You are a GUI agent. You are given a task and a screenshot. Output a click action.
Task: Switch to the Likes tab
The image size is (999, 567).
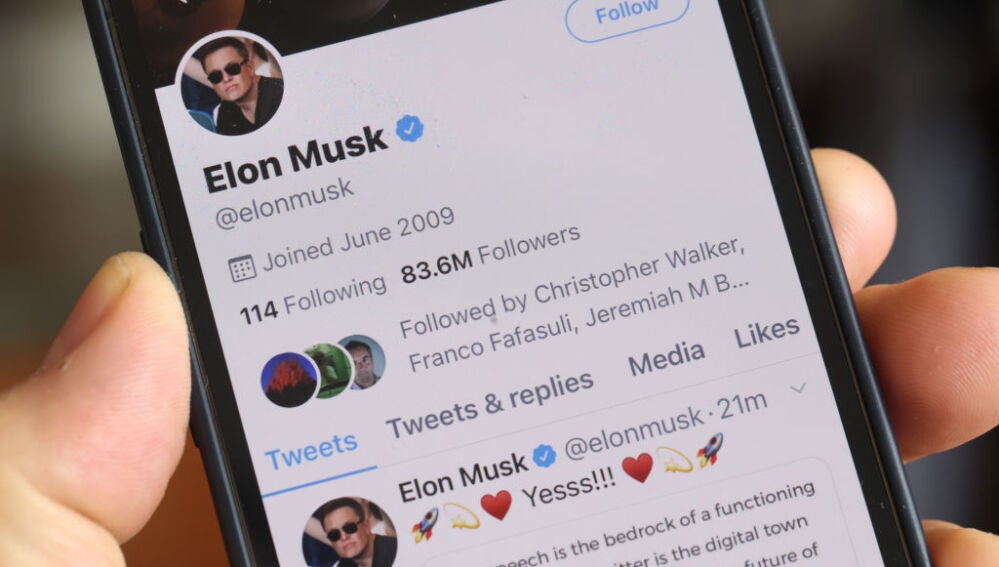[767, 331]
